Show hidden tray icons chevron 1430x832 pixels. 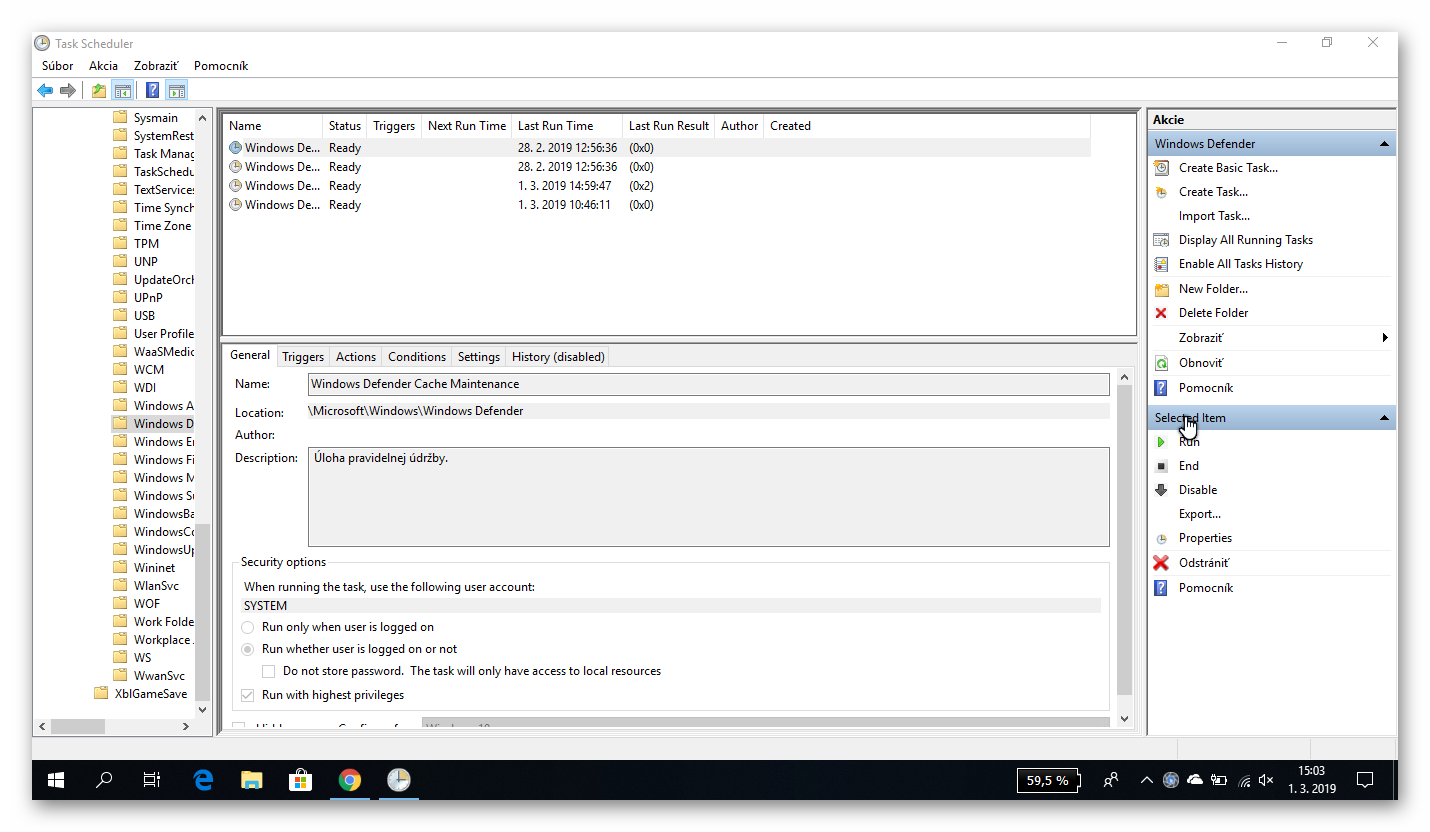1146,780
